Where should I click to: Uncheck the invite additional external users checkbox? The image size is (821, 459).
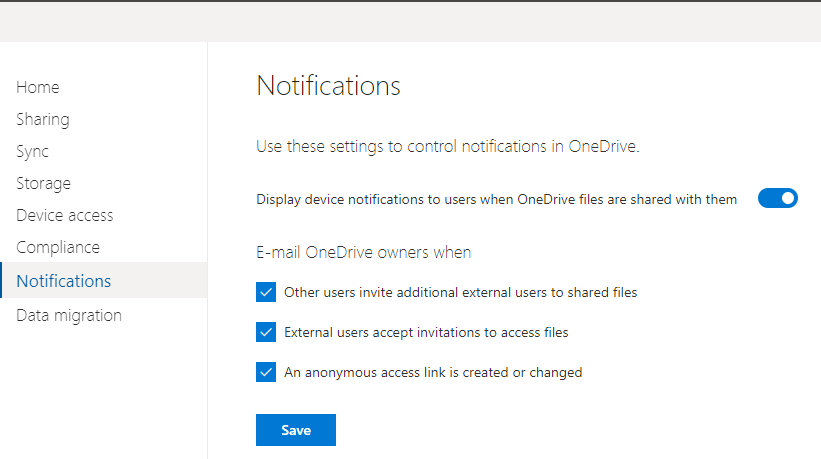pos(266,292)
